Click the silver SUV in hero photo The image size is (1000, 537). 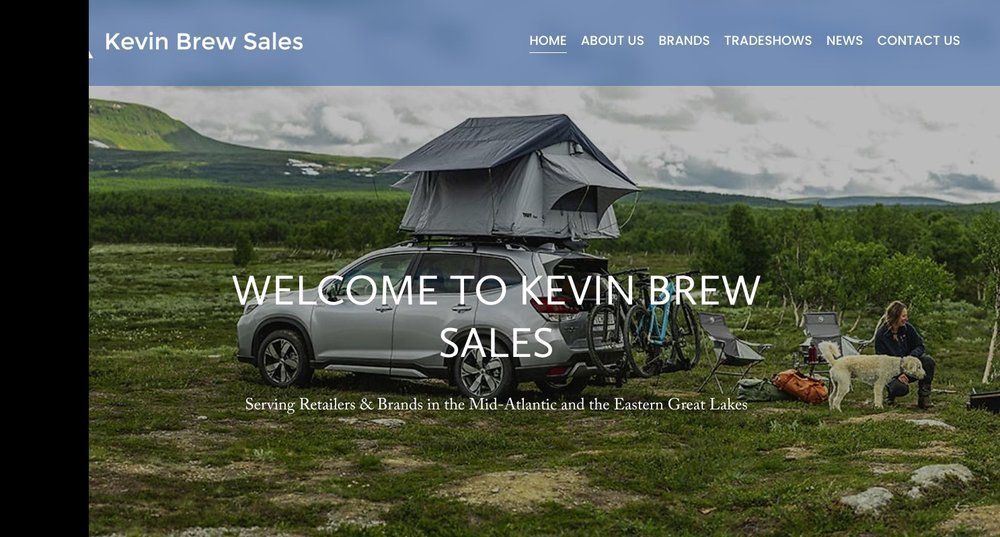[x=421, y=319]
